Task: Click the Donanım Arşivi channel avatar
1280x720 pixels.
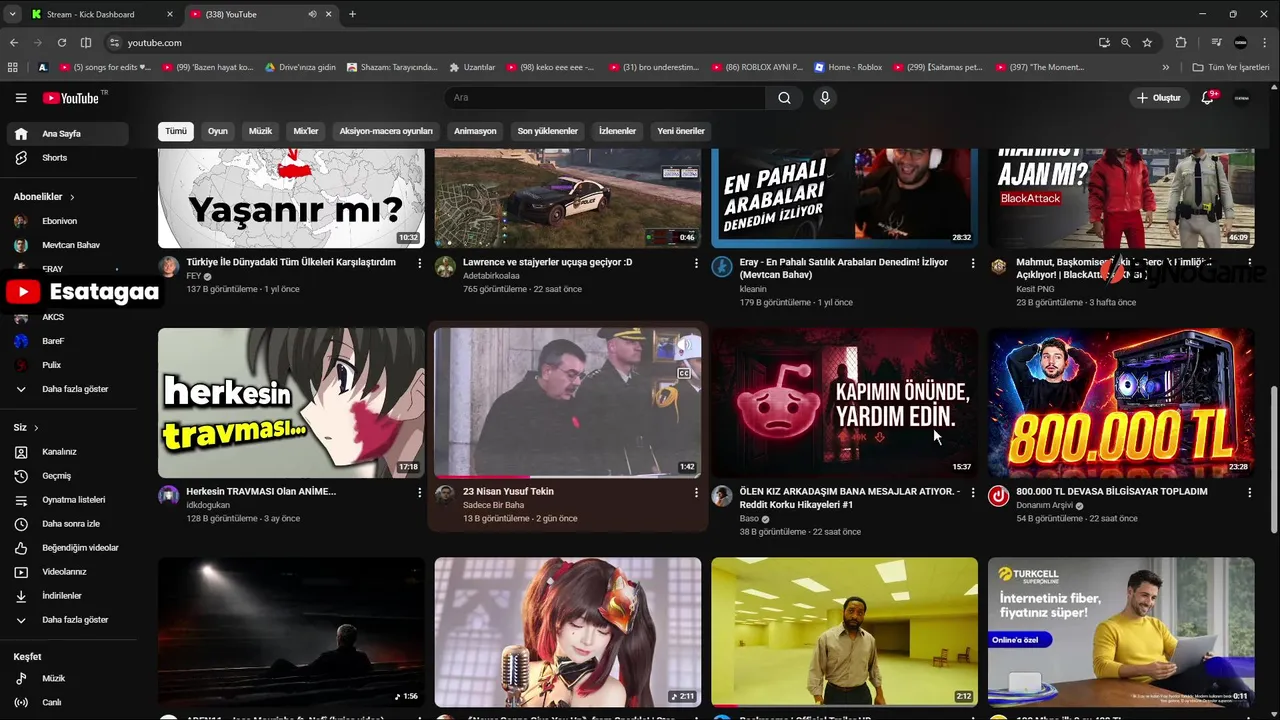Action: pos(998,496)
